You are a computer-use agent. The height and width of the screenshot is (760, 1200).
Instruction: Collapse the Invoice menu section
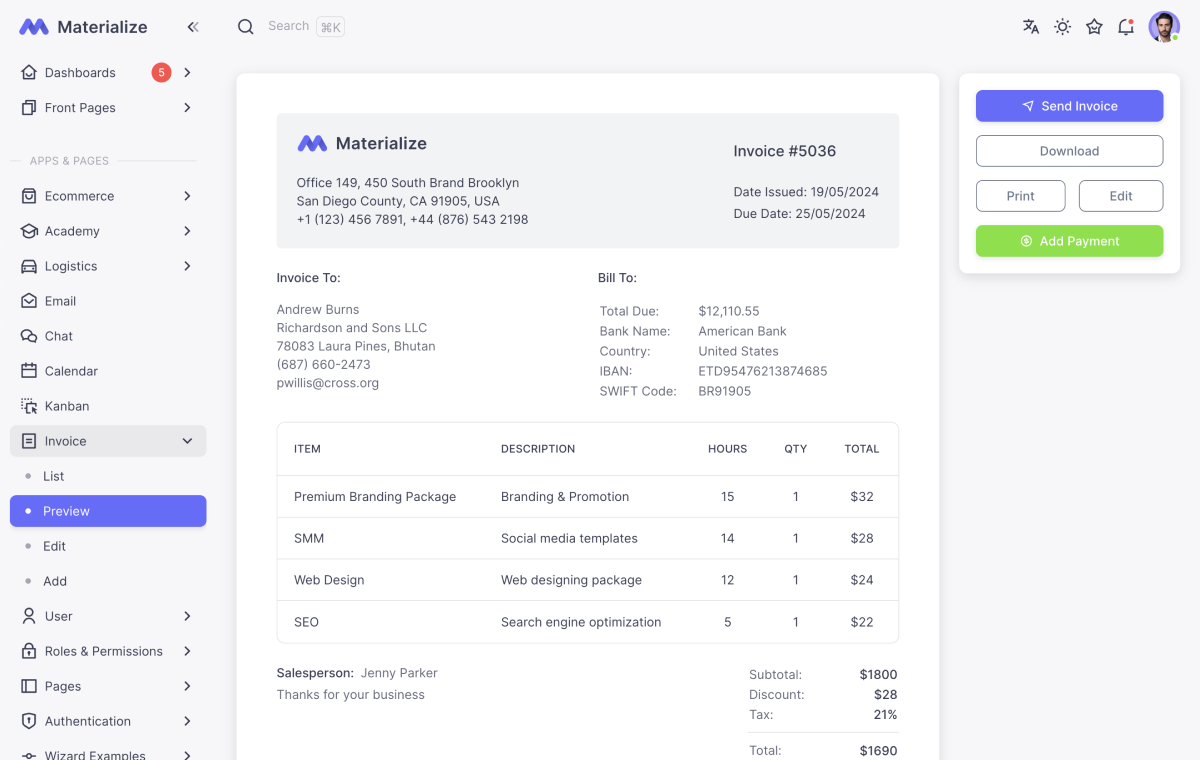tap(186, 440)
